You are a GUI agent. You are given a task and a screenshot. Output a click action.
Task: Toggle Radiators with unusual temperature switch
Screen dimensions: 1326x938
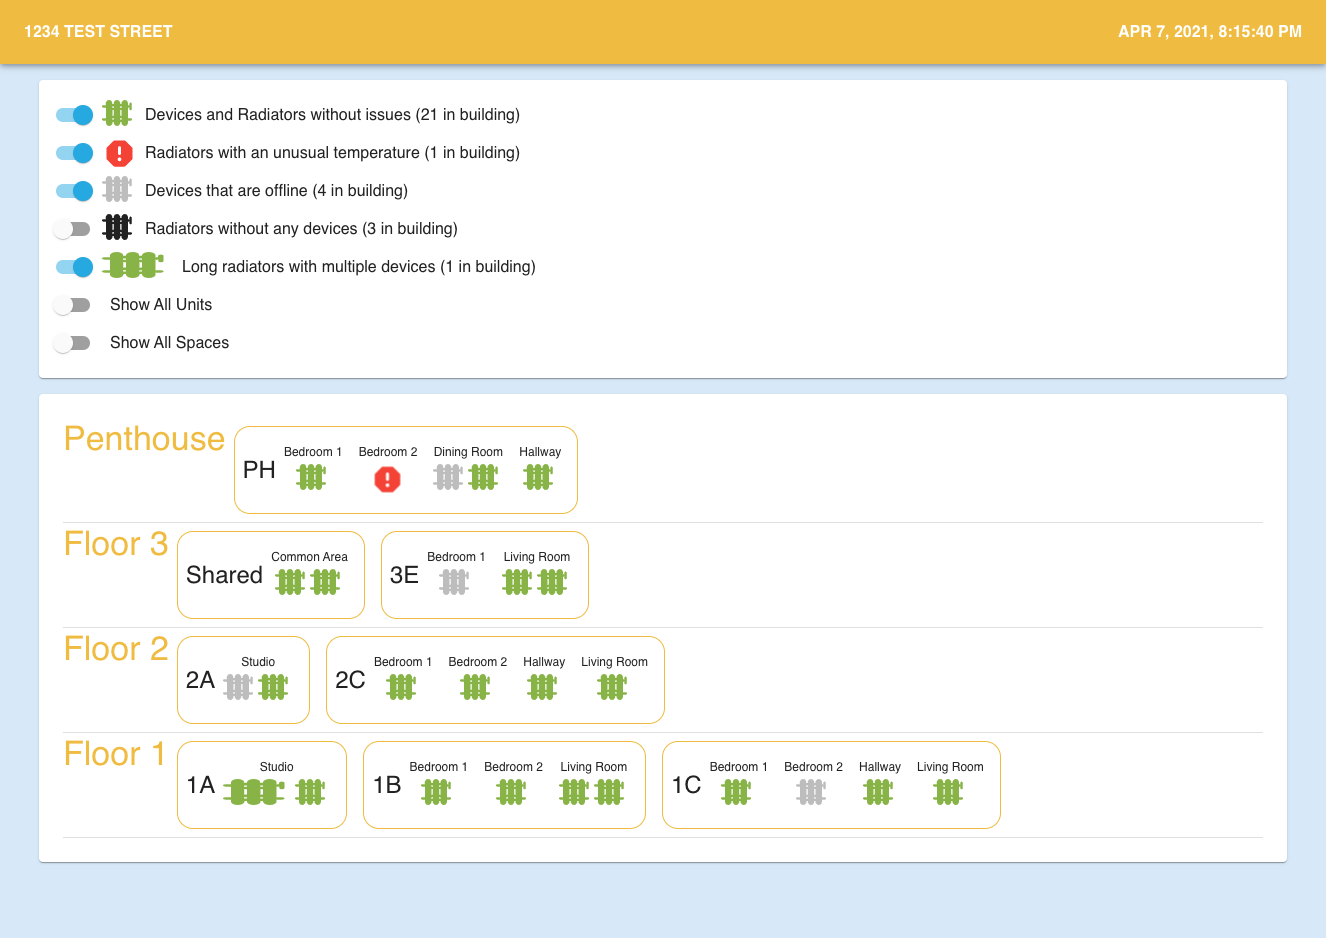click(74, 153)
